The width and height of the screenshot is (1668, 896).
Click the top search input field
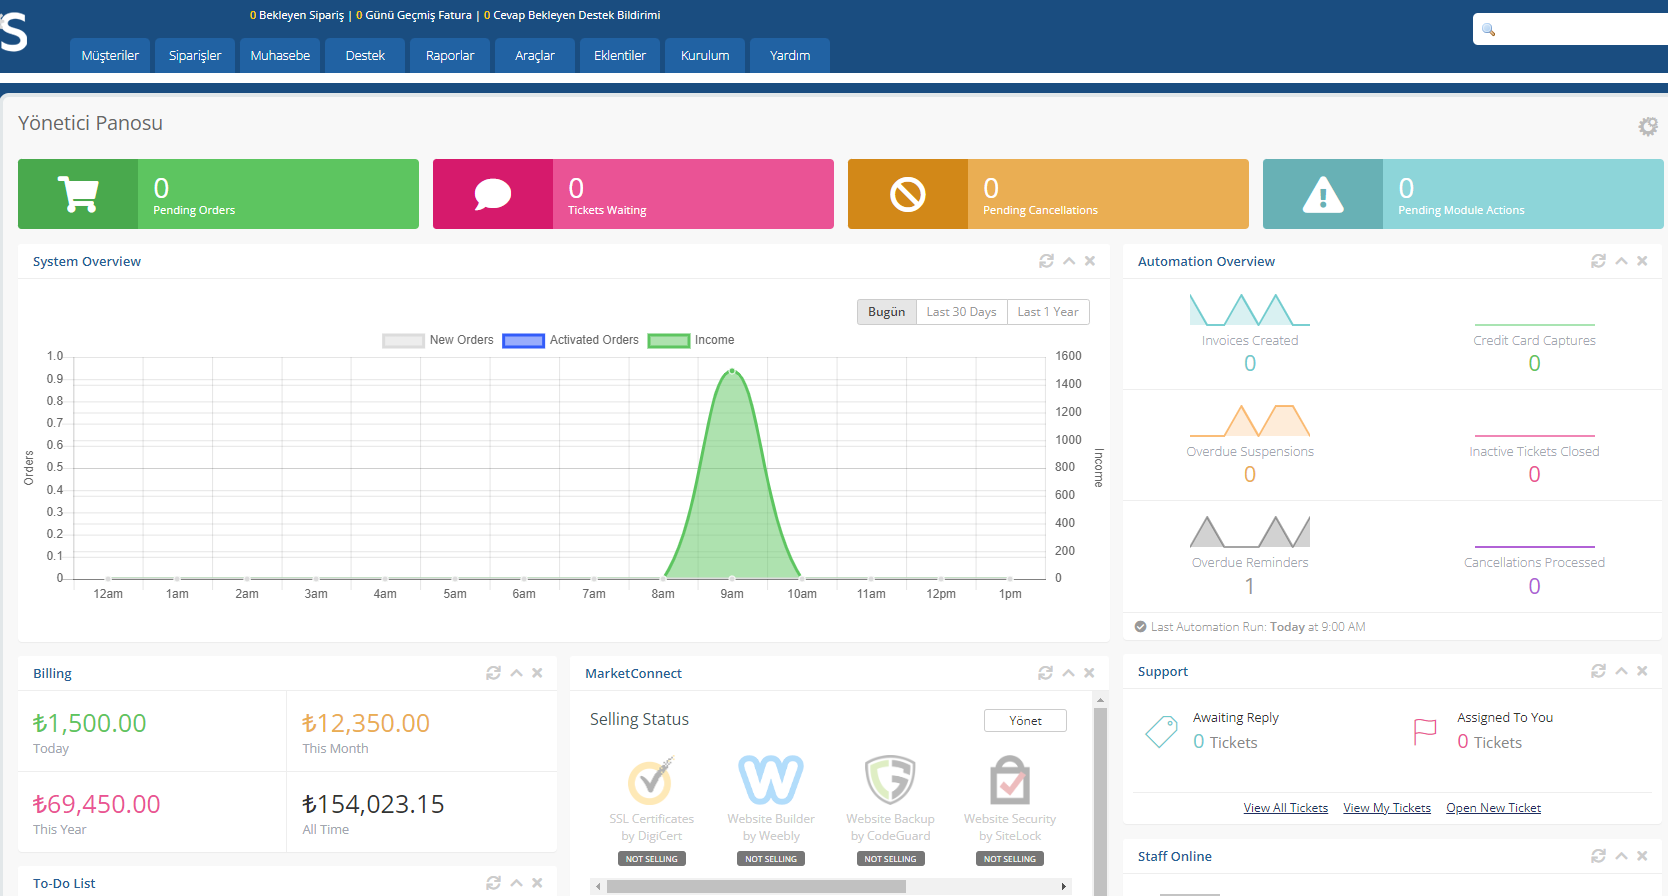tap(1570, 29)
